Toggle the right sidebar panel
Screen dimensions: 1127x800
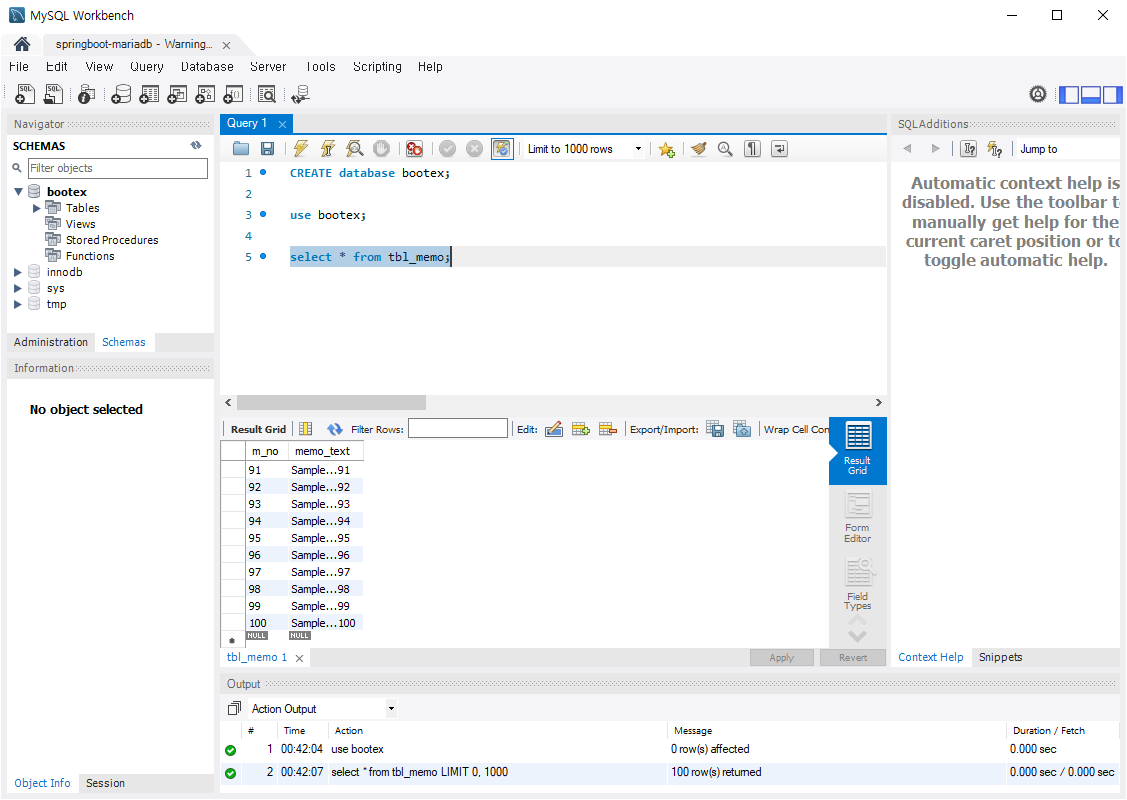(1112, 94)
